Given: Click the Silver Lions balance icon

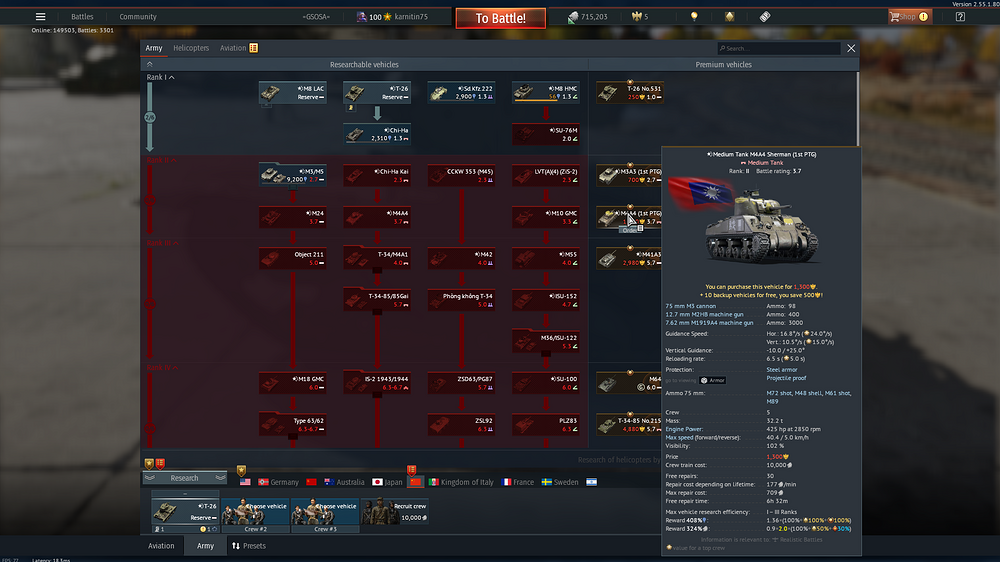Looking at the screenshot, I should coord(572,17).
